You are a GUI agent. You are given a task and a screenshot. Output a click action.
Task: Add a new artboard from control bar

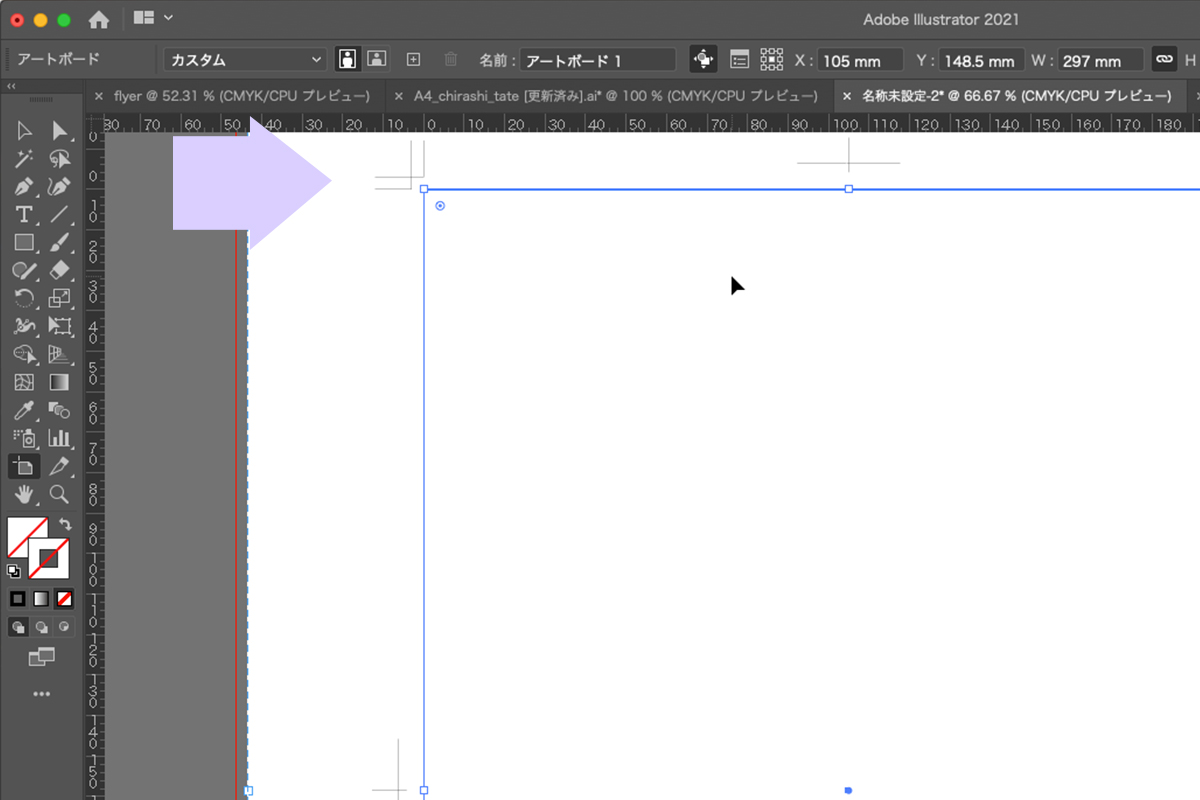click(413, 60)
